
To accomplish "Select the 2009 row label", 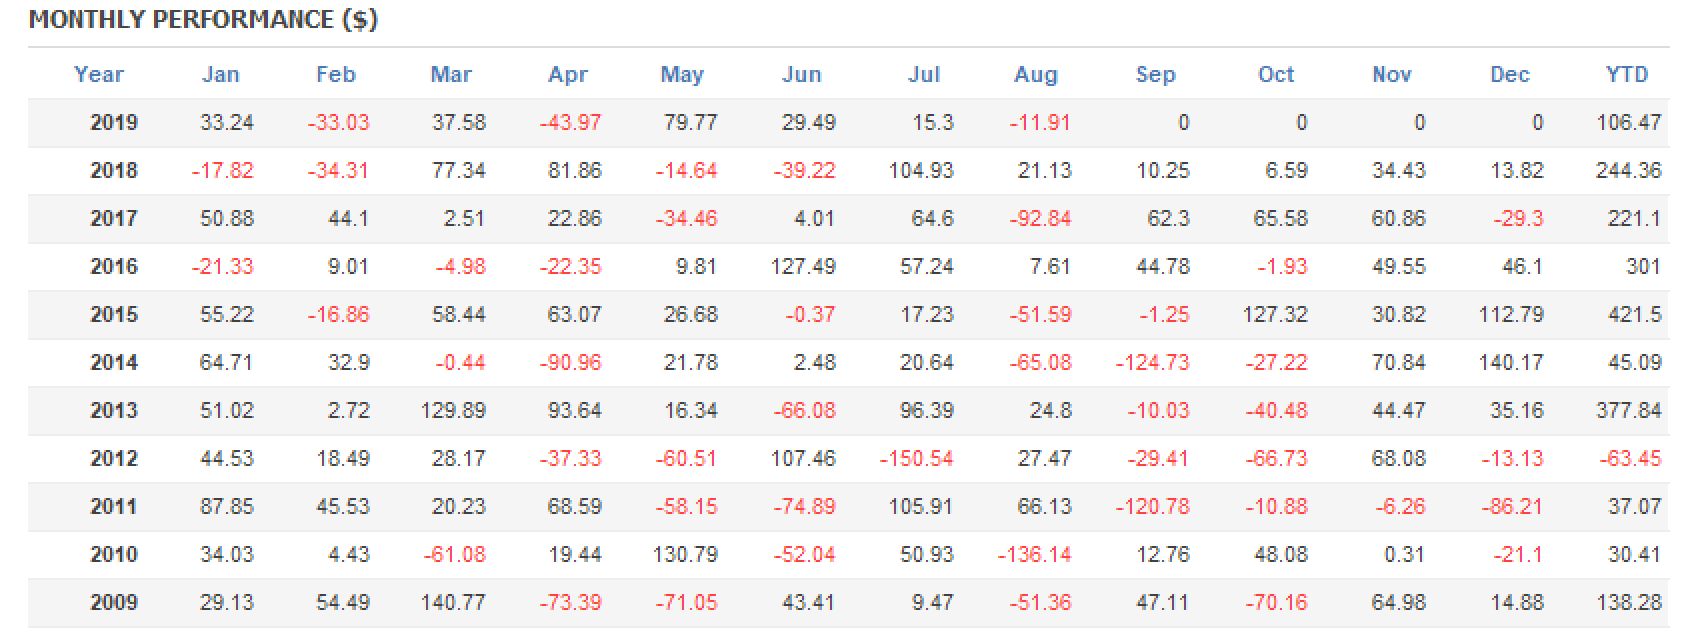I will pos(114,603).
